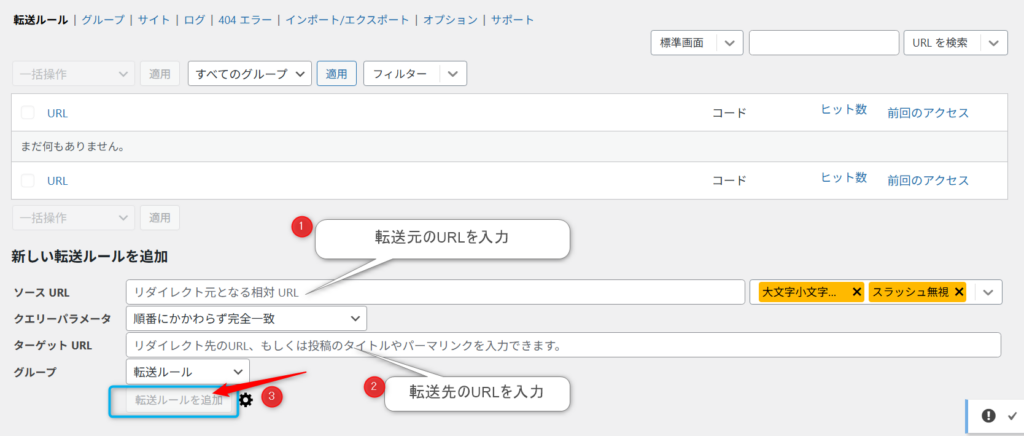1024x436 pixels.
Task: Focus the ターゲット URL input field
Action: (x=563, y=345)
